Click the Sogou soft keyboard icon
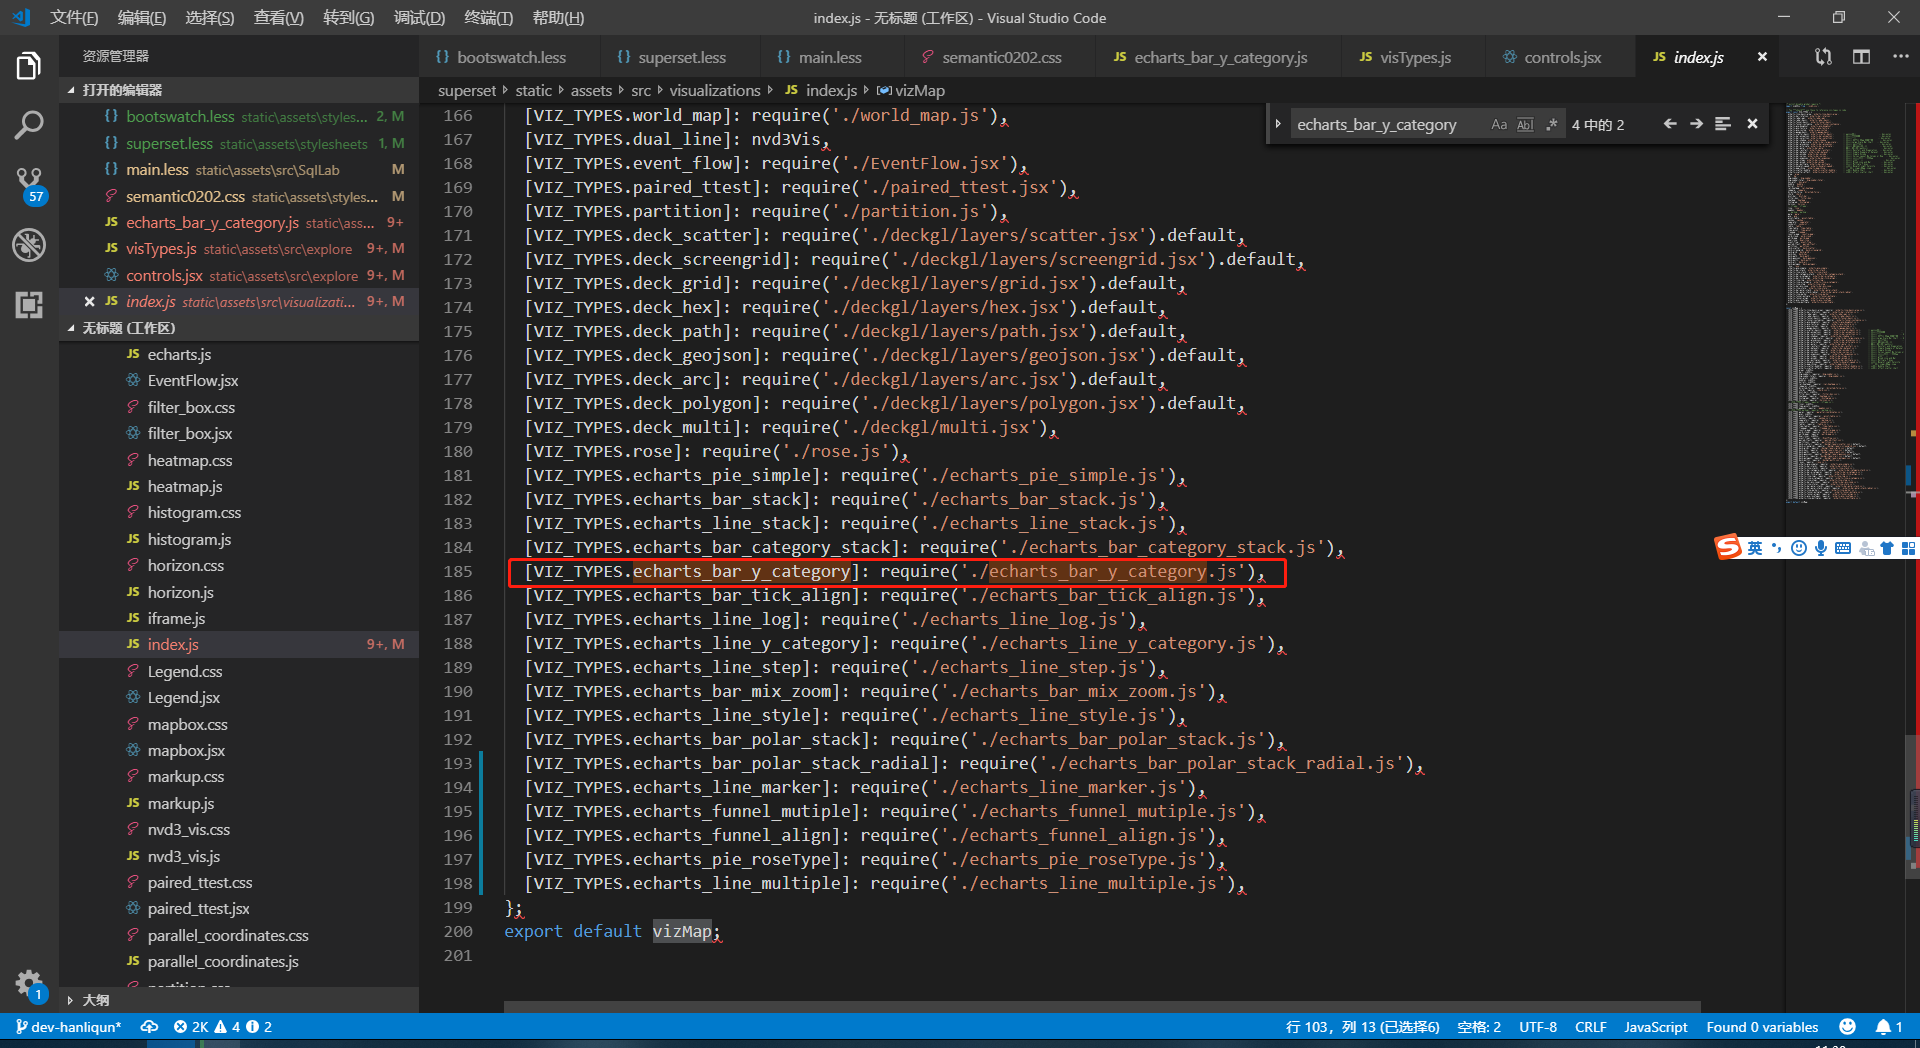1920x1048 pixels. pyautogui.click(x=1843, y=548)
